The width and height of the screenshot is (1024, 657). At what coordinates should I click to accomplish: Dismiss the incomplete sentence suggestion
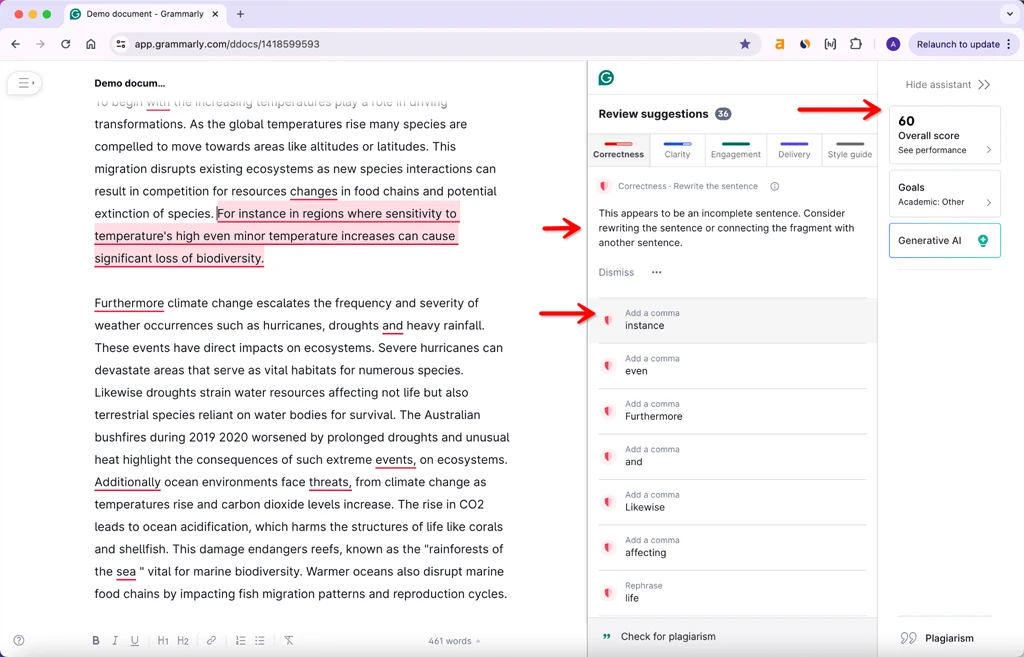[616, 272]
